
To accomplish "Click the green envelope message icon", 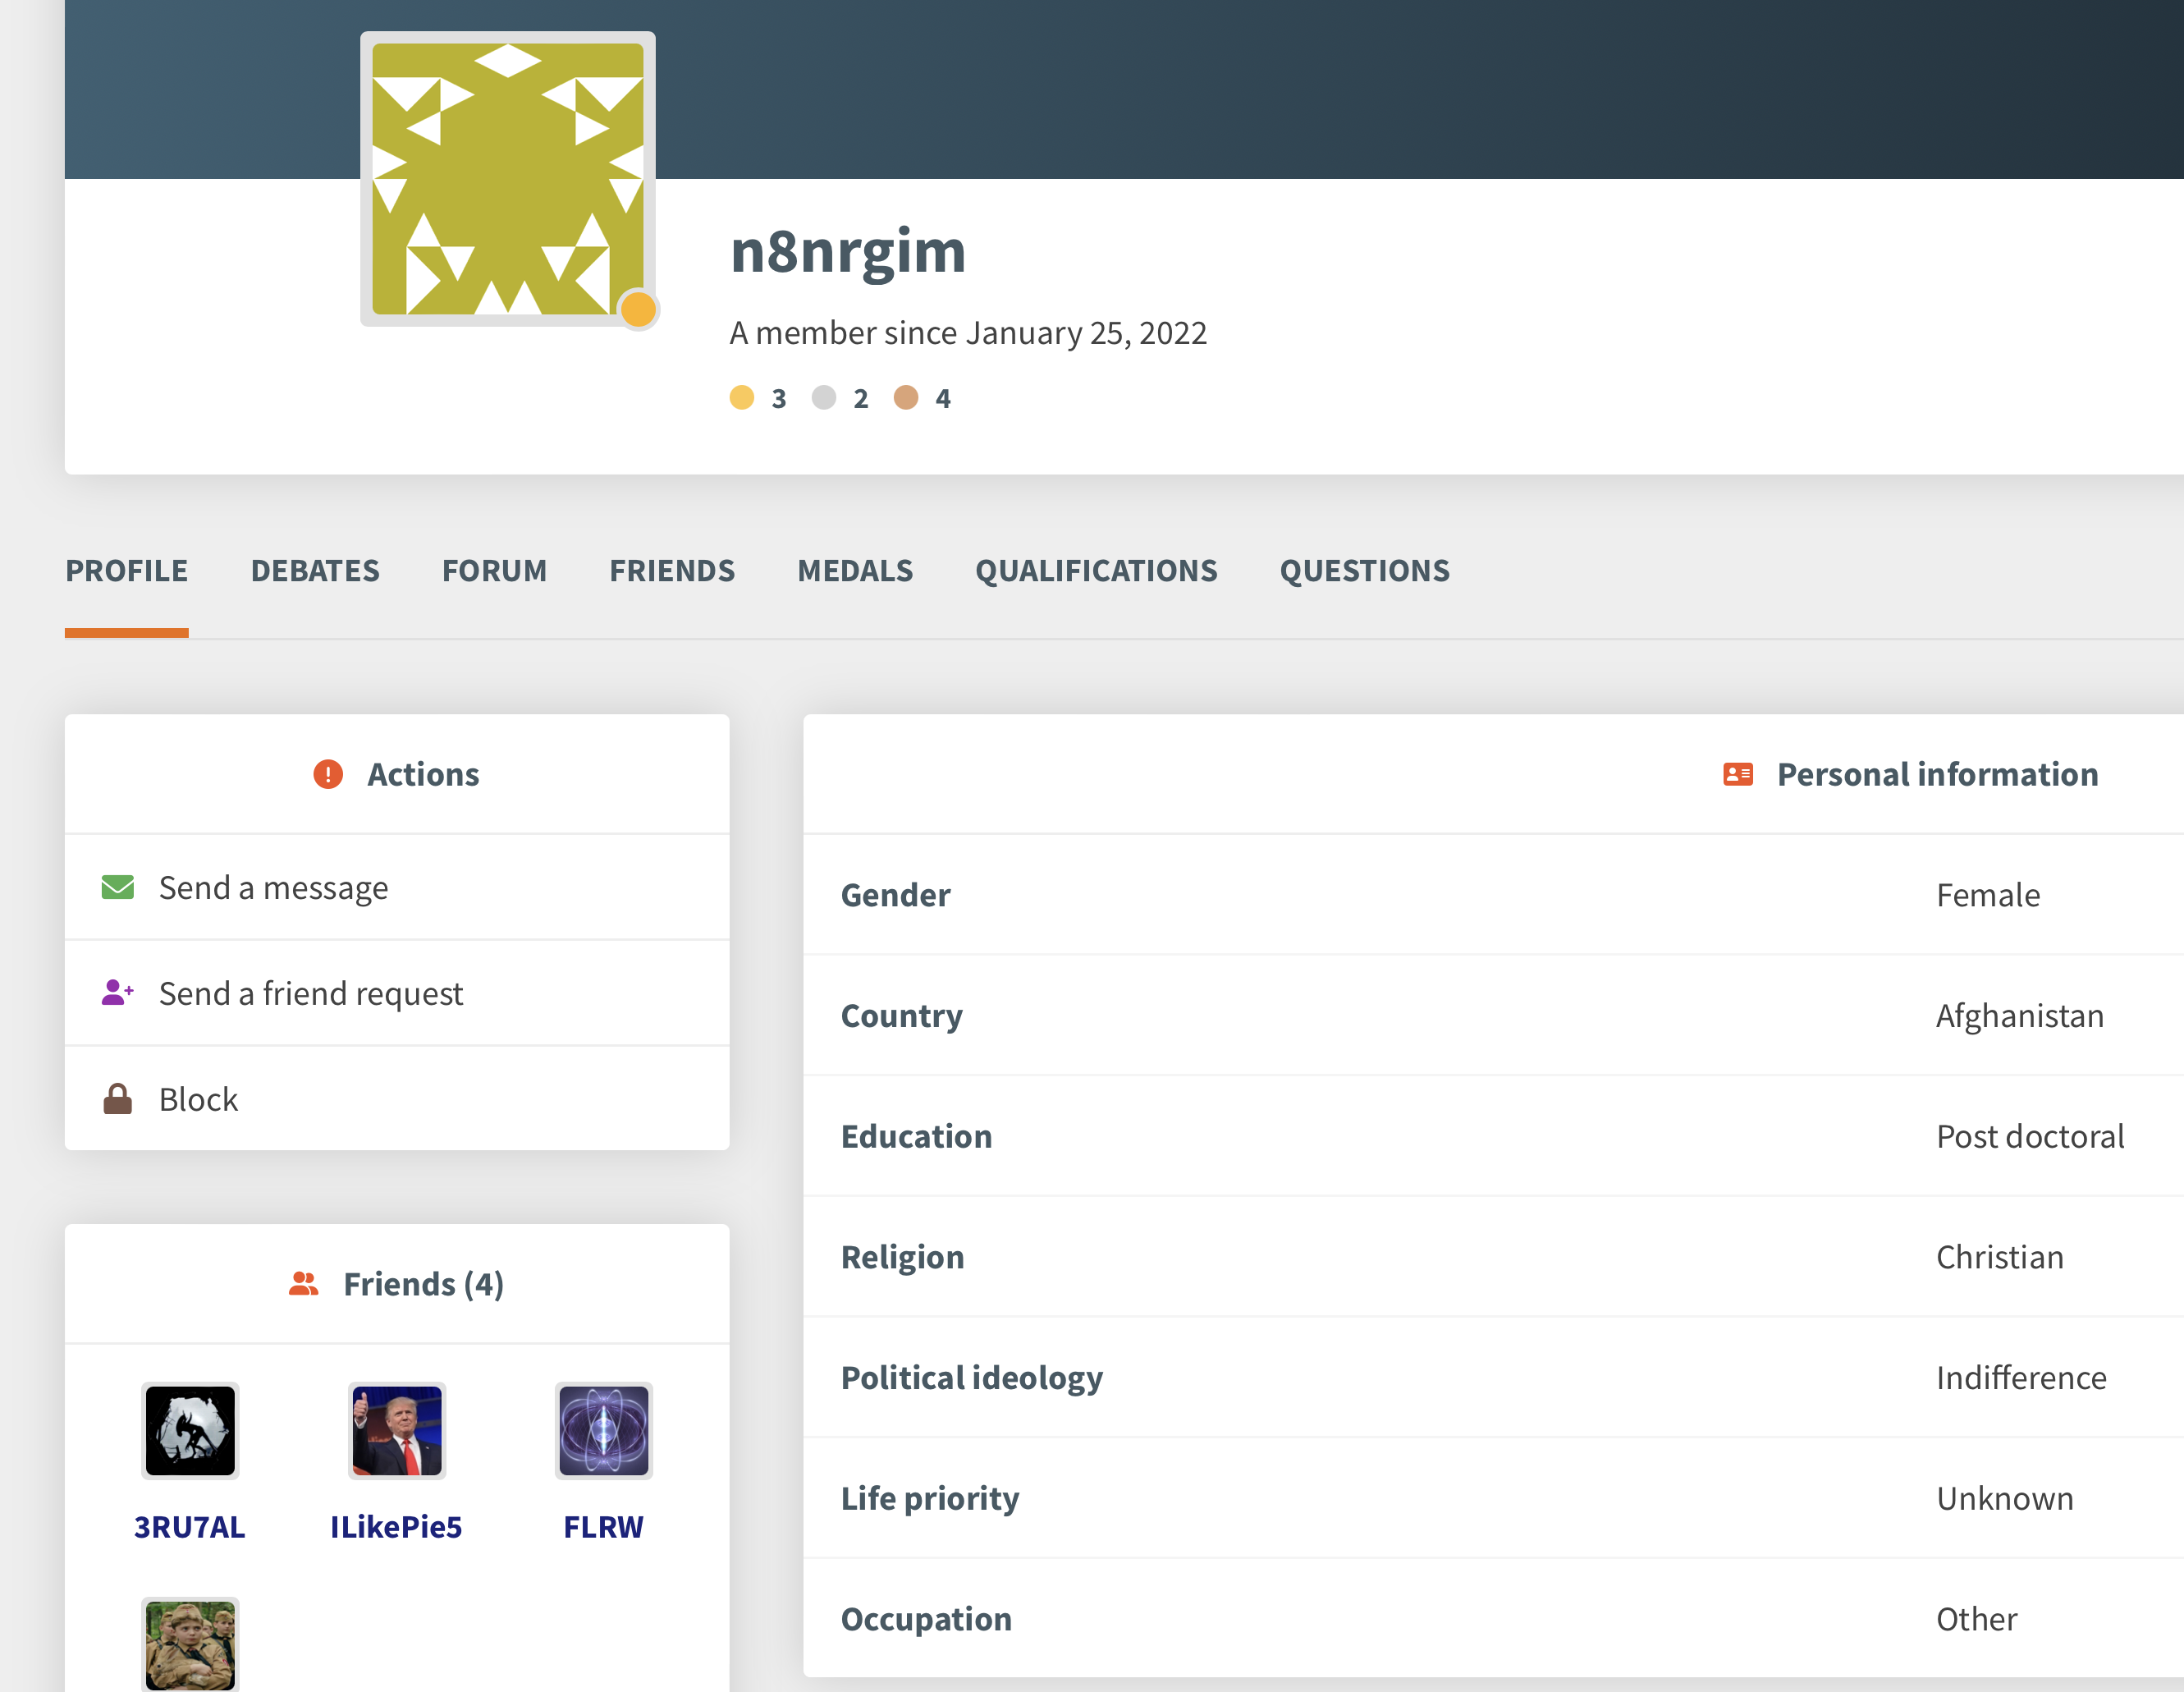I will pos(118,887).
